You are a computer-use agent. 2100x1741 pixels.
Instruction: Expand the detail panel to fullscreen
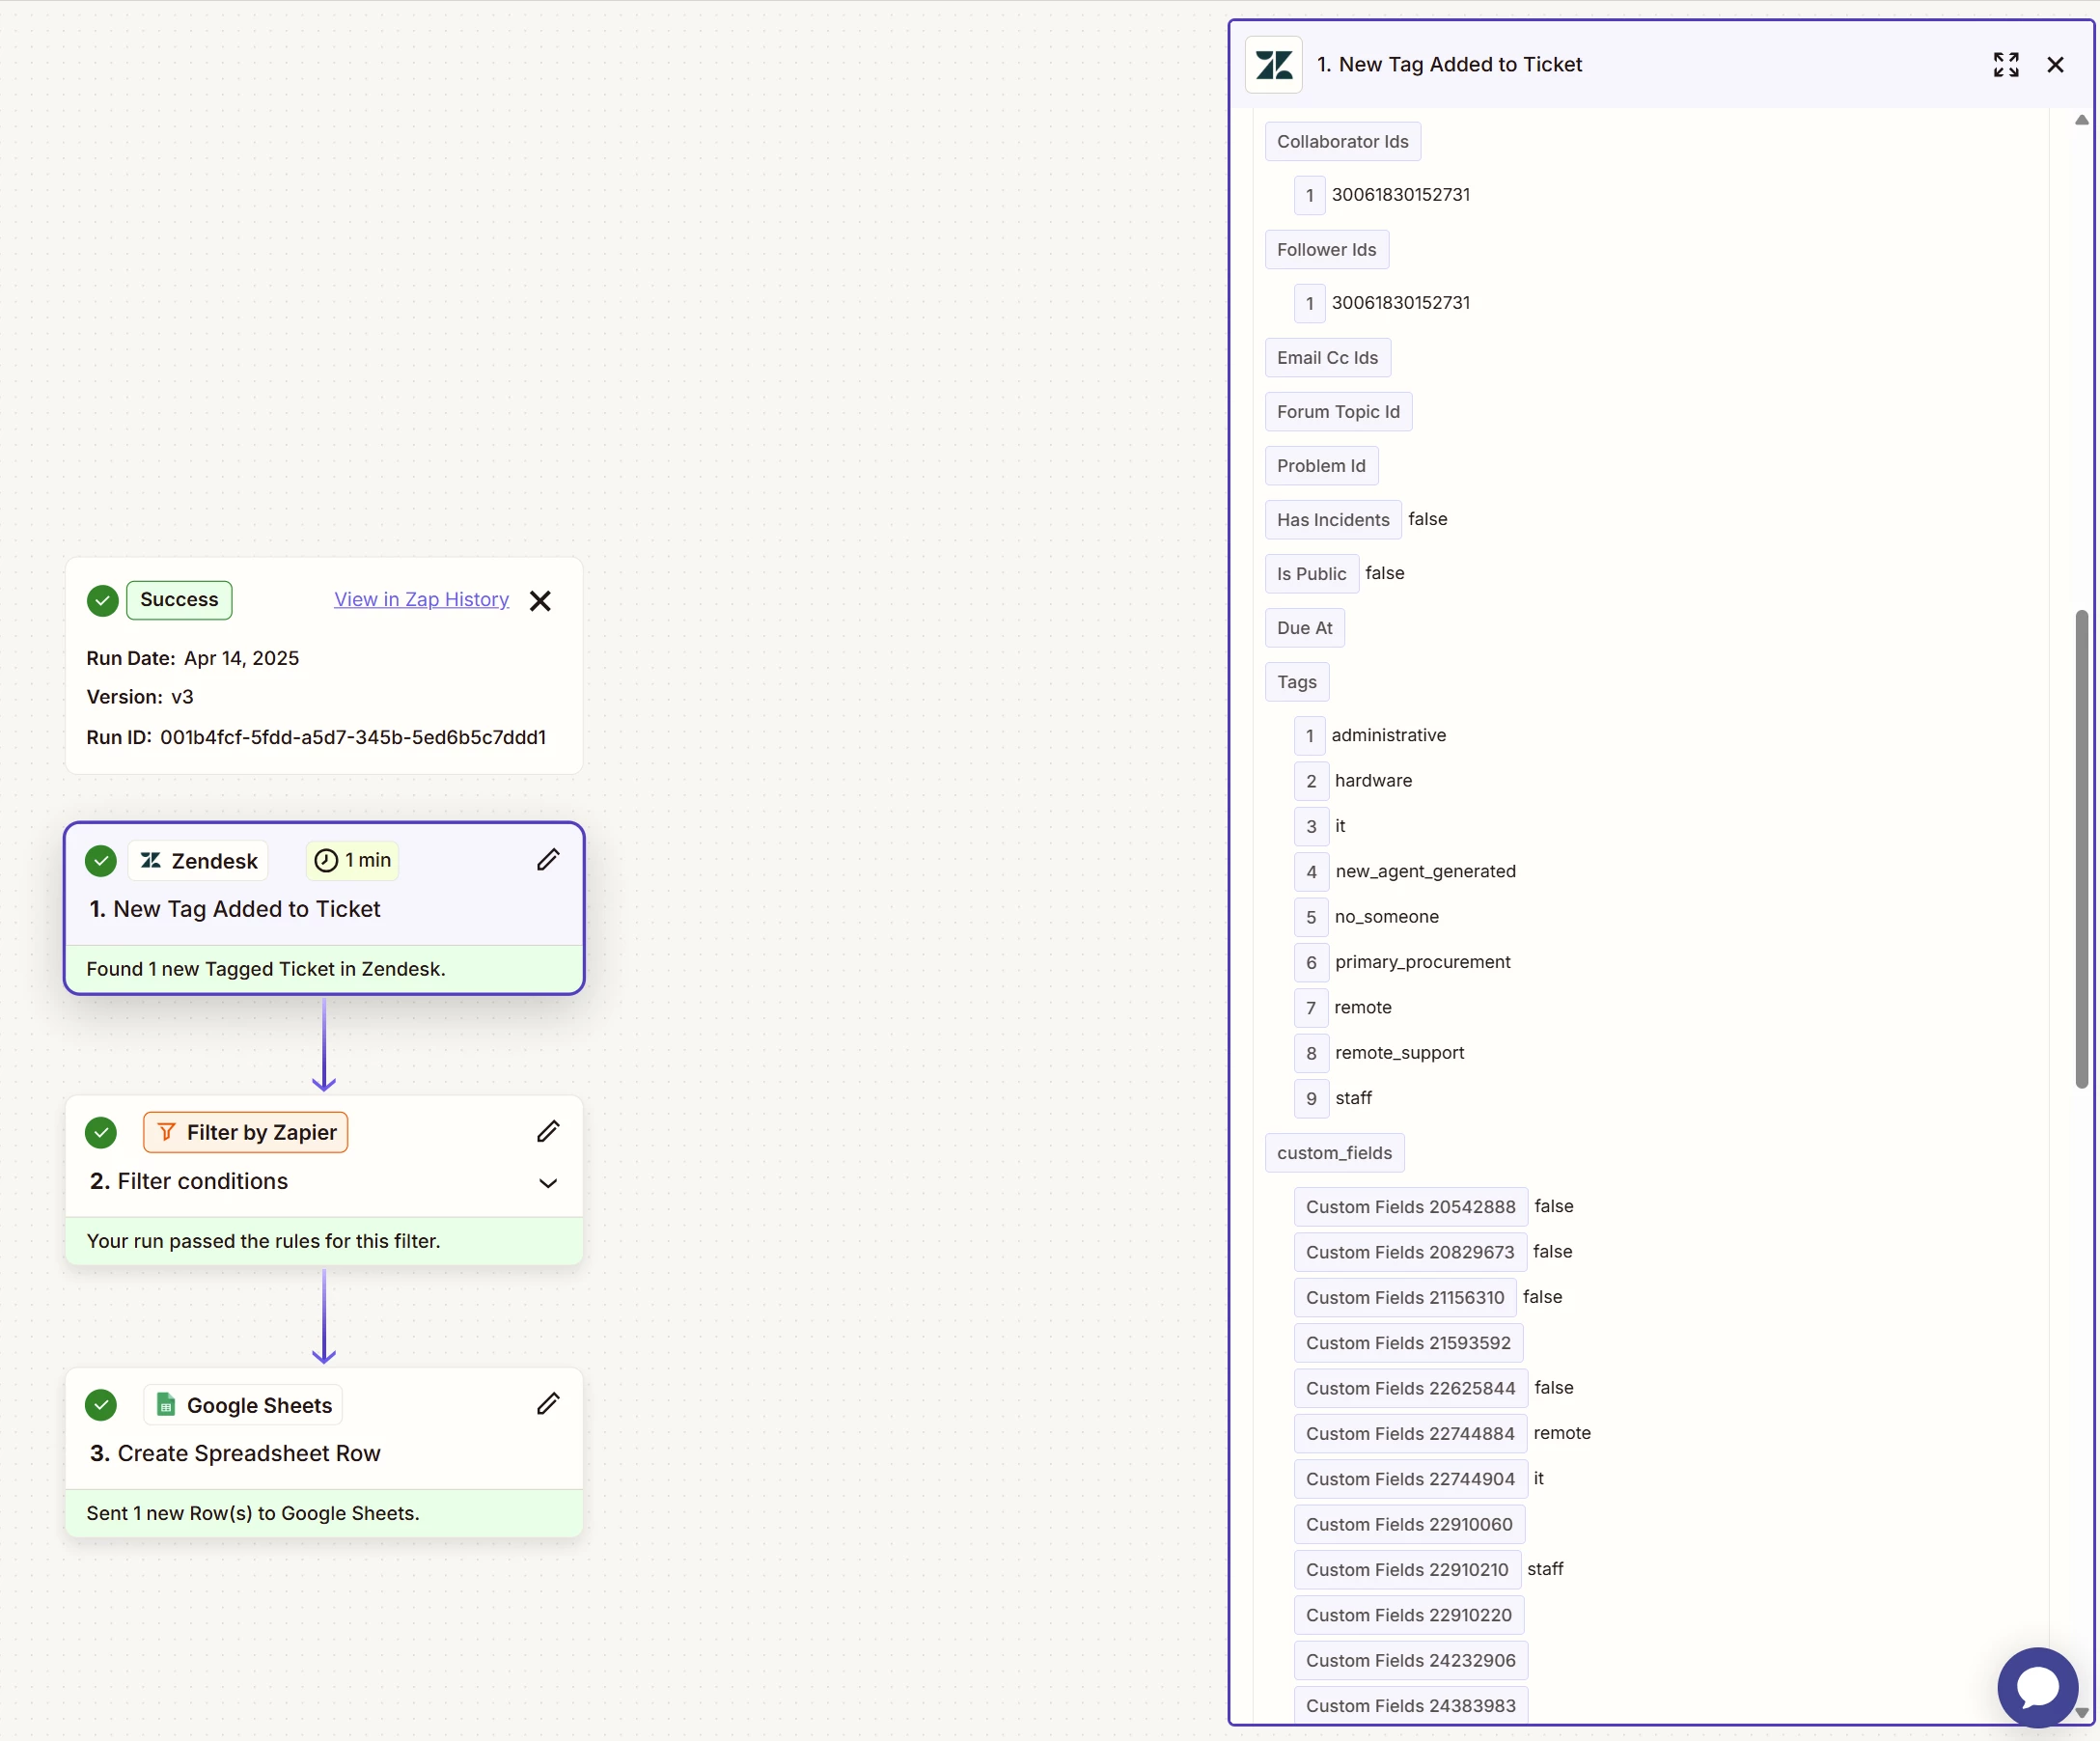click(x=2005, y=65)
